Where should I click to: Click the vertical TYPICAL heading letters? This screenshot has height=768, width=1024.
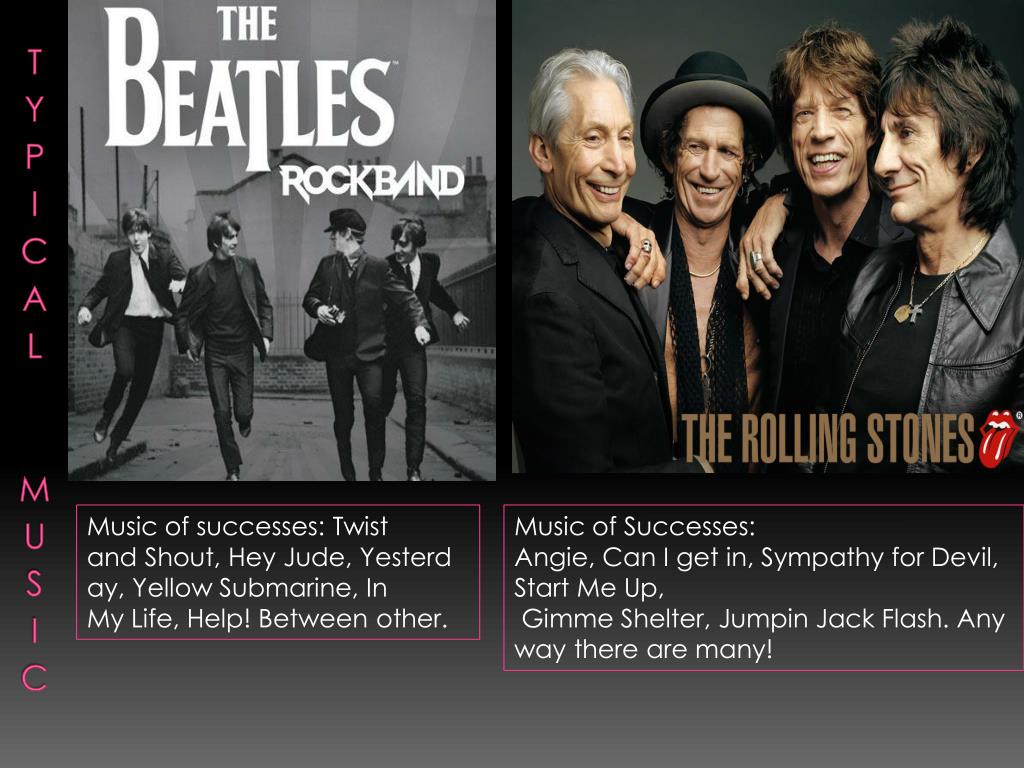click(x=35, y=203)
